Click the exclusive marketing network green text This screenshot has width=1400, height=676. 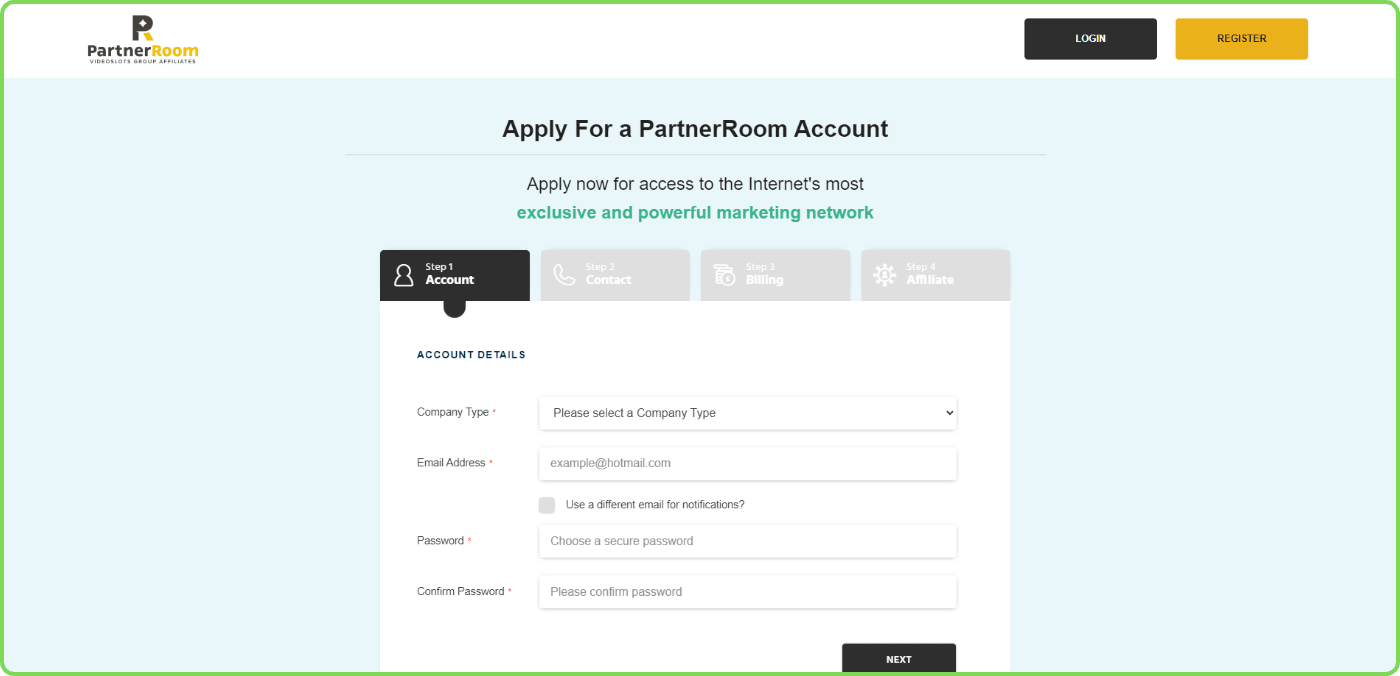tap(695, 212)
